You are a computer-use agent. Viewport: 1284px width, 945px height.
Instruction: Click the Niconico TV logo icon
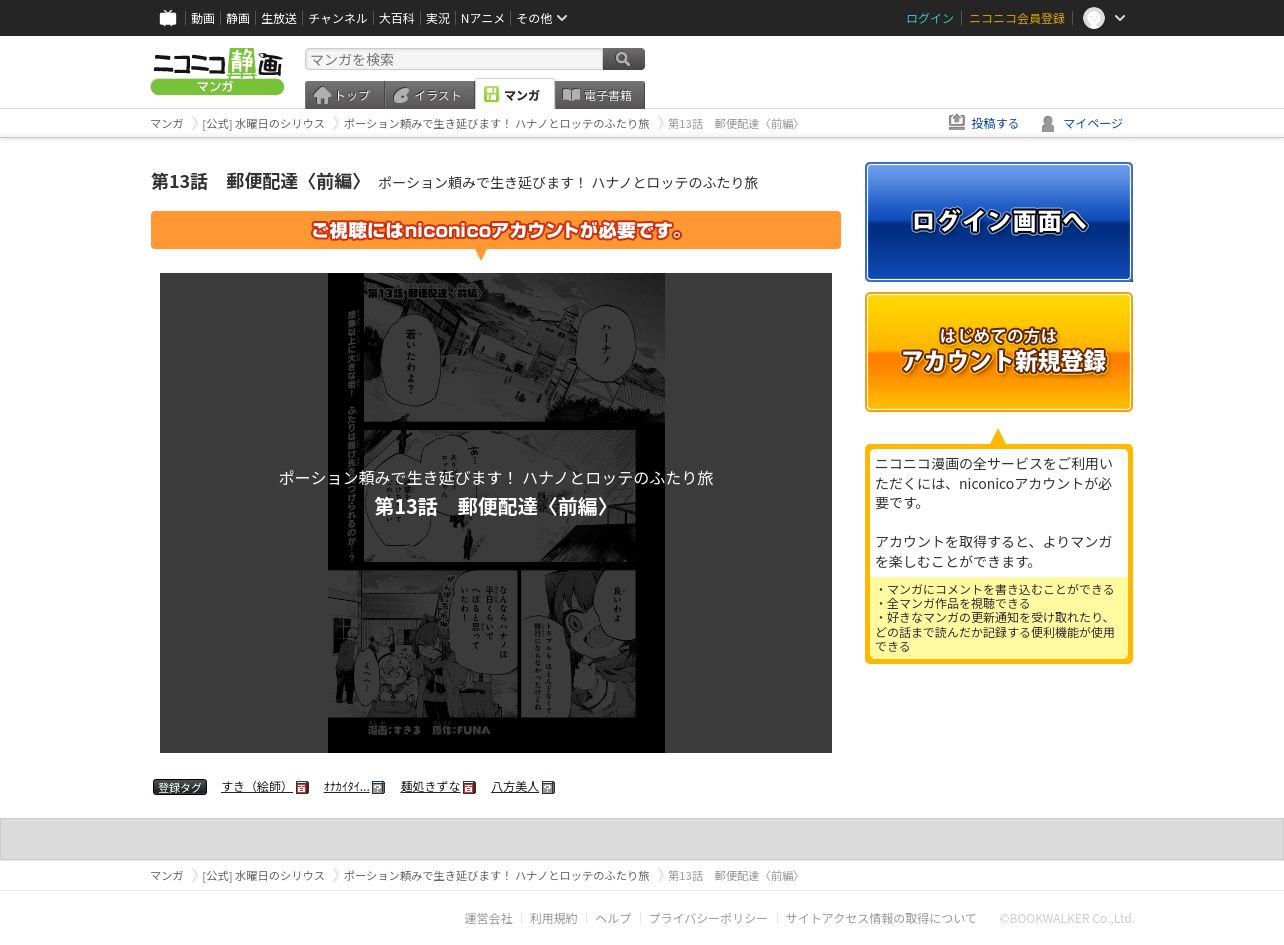click(x=168, y=18)
